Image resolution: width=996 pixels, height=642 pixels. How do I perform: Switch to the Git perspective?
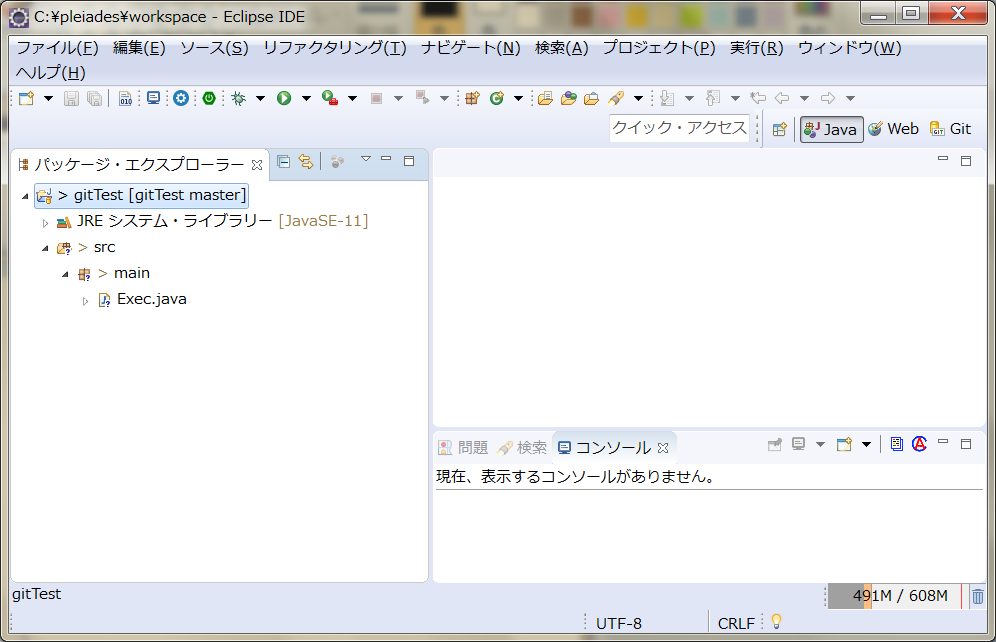pos(950,129)
